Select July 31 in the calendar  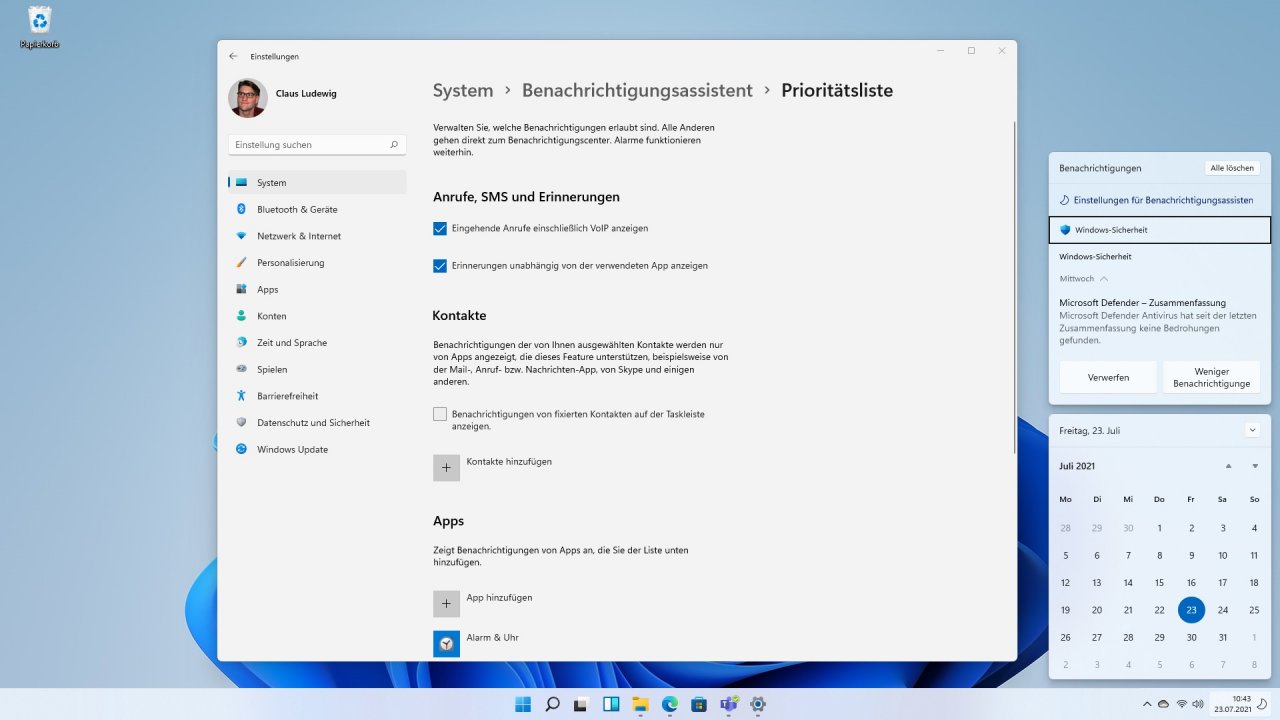[x=1223, y=637]
